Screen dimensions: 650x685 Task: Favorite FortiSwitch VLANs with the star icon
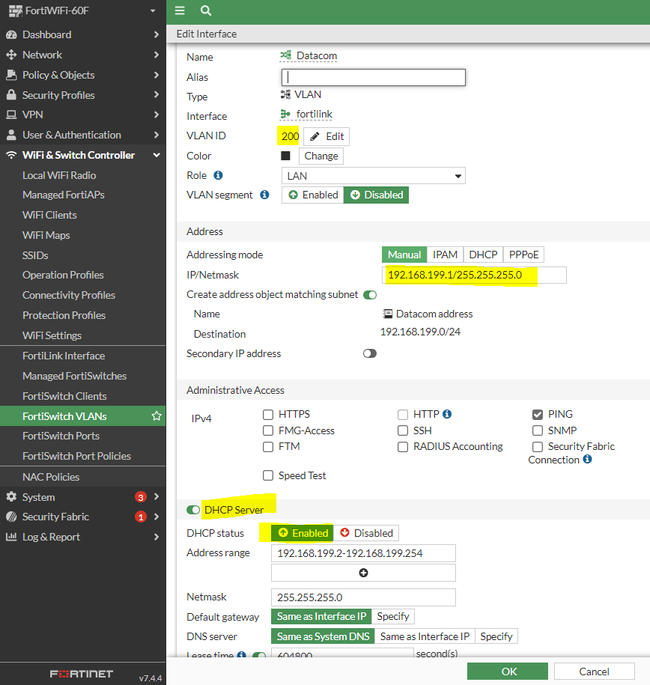[156, 416]
